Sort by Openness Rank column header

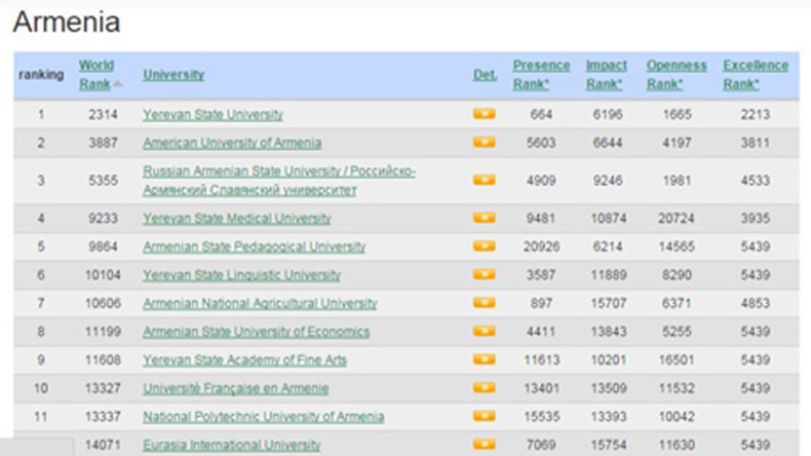[676, 75]
